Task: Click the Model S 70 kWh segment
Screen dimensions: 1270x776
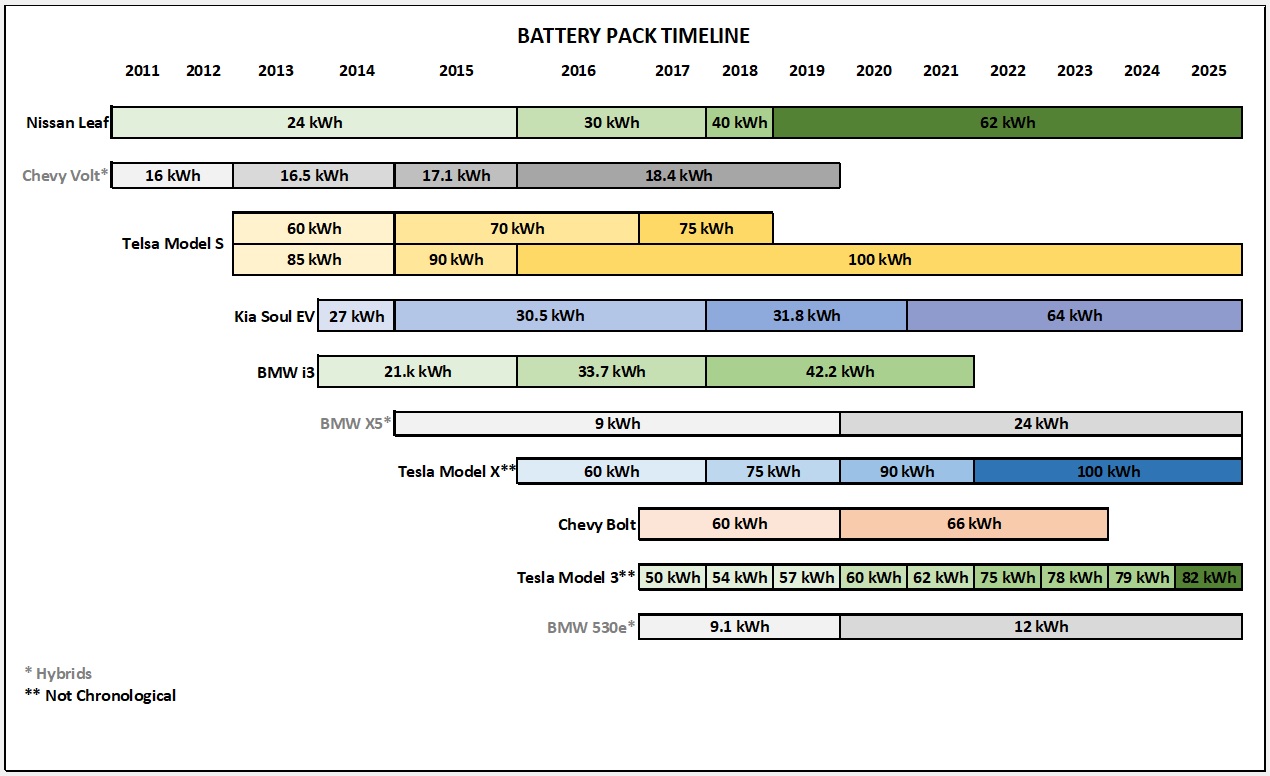Action: [x=517, y=228]
